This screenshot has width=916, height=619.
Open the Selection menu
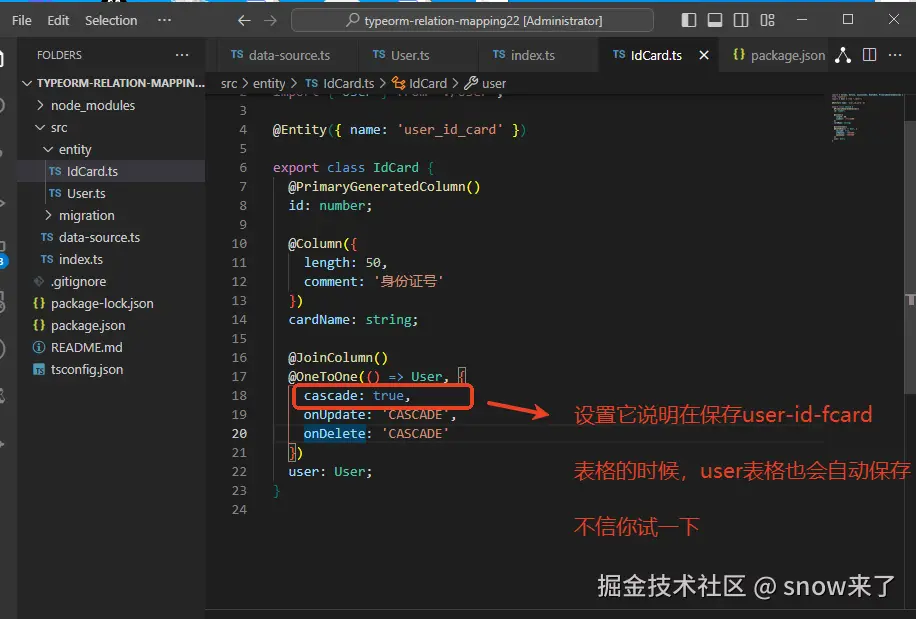pos(111,20)
